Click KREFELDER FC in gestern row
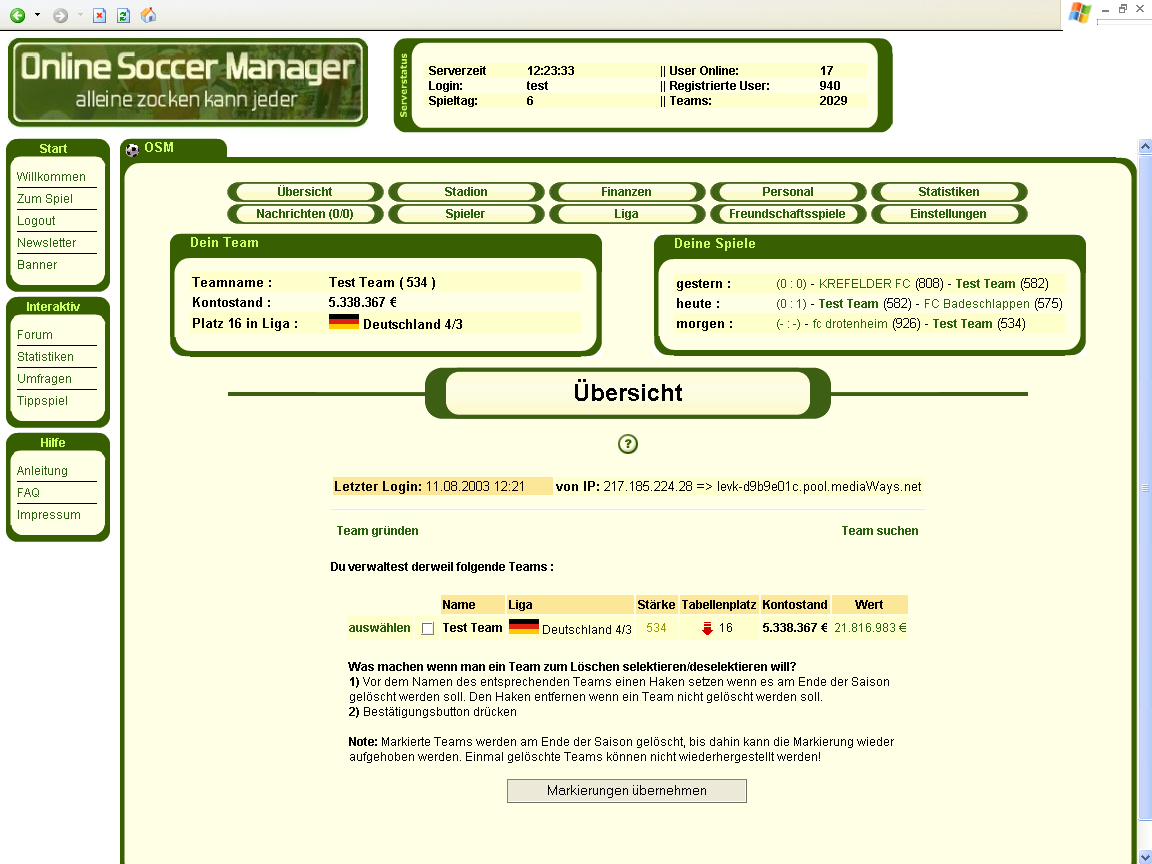 coord(864,284)
